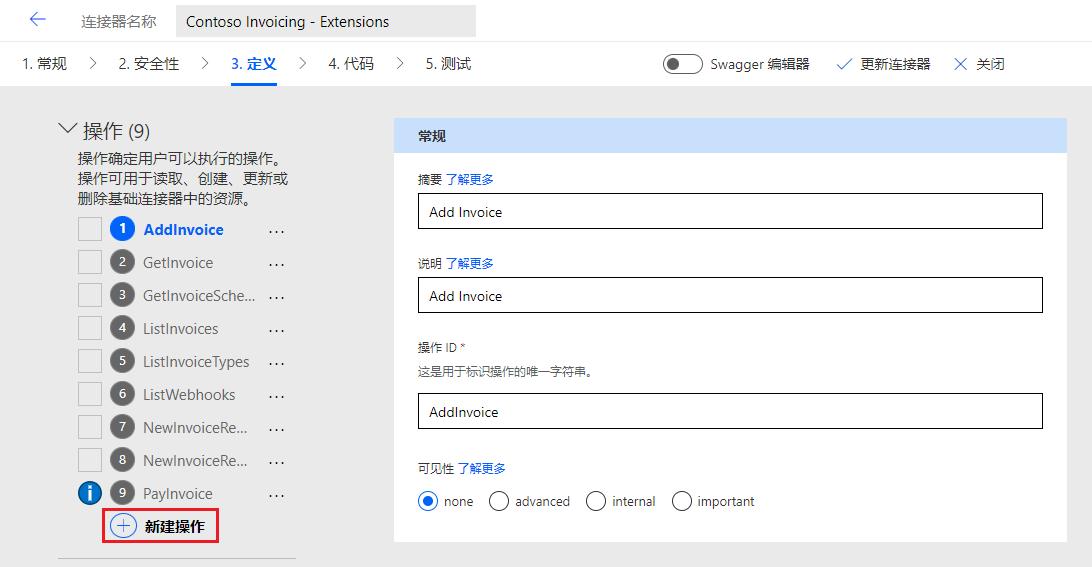Select the advanced visibility radio button

(x=499, y=501)
